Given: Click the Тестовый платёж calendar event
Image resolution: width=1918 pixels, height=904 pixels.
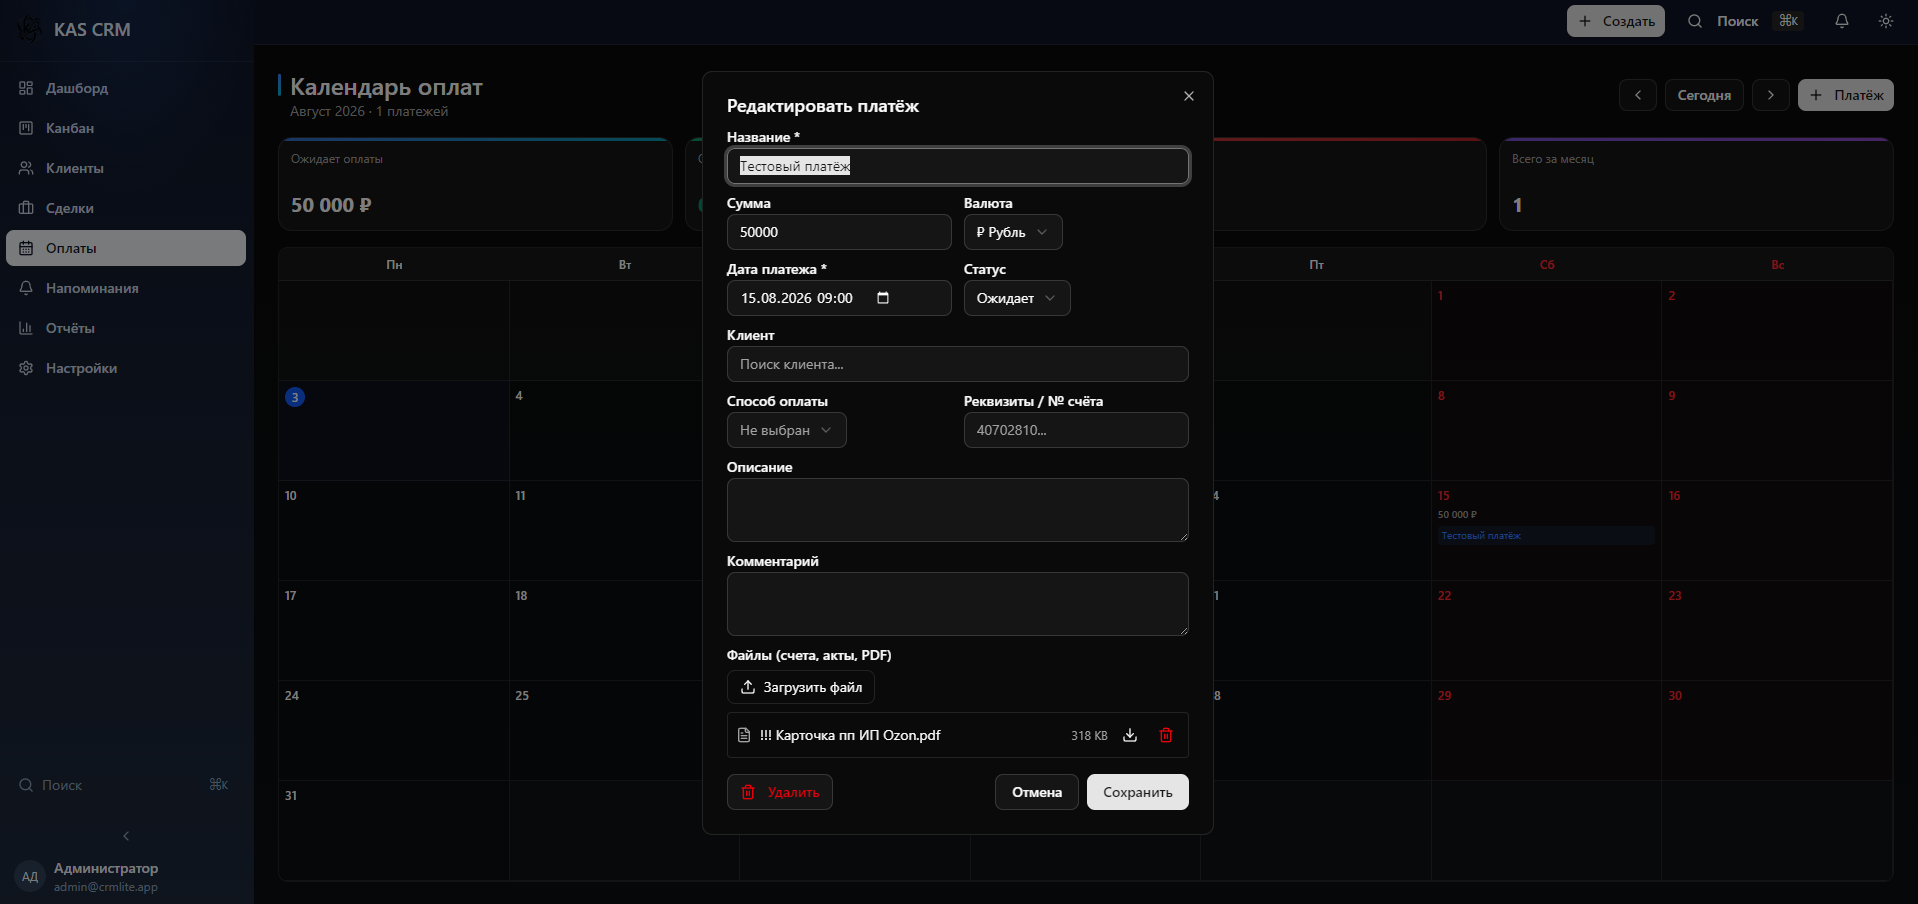Looking at the screenshot, I should (1546, 536).
